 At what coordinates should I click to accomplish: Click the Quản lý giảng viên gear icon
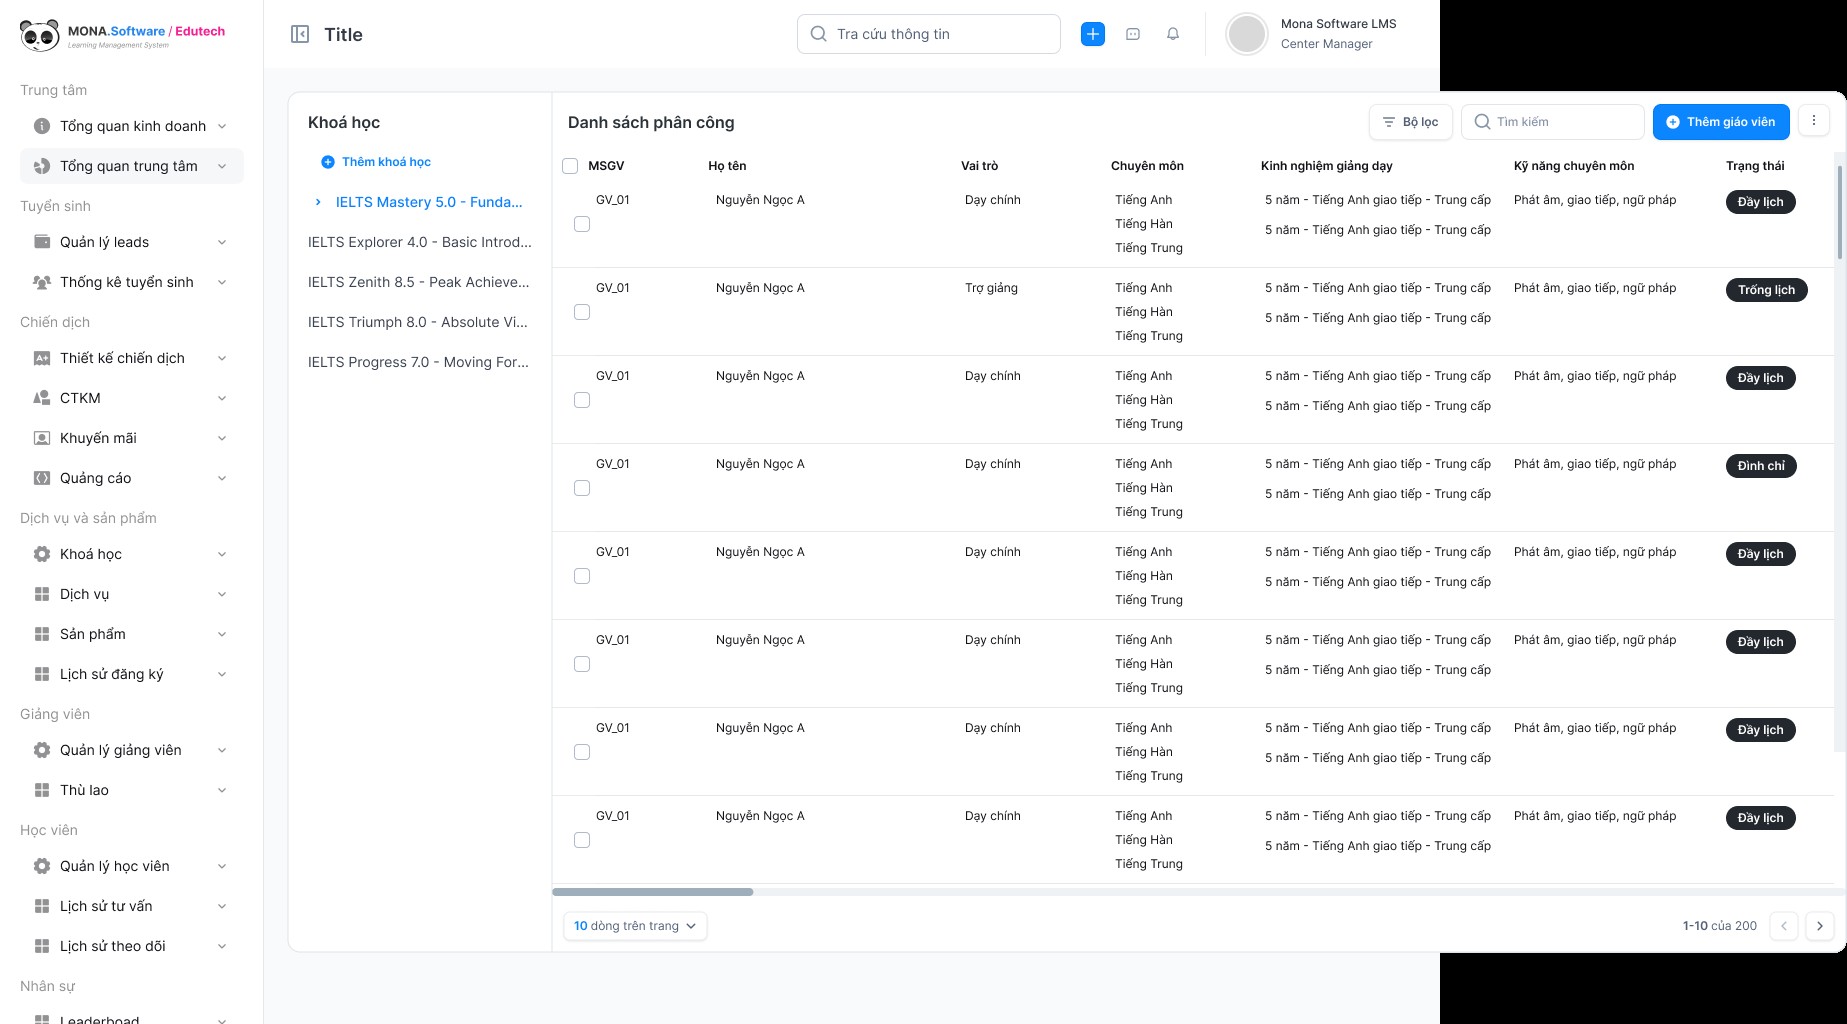coord(42,750)
